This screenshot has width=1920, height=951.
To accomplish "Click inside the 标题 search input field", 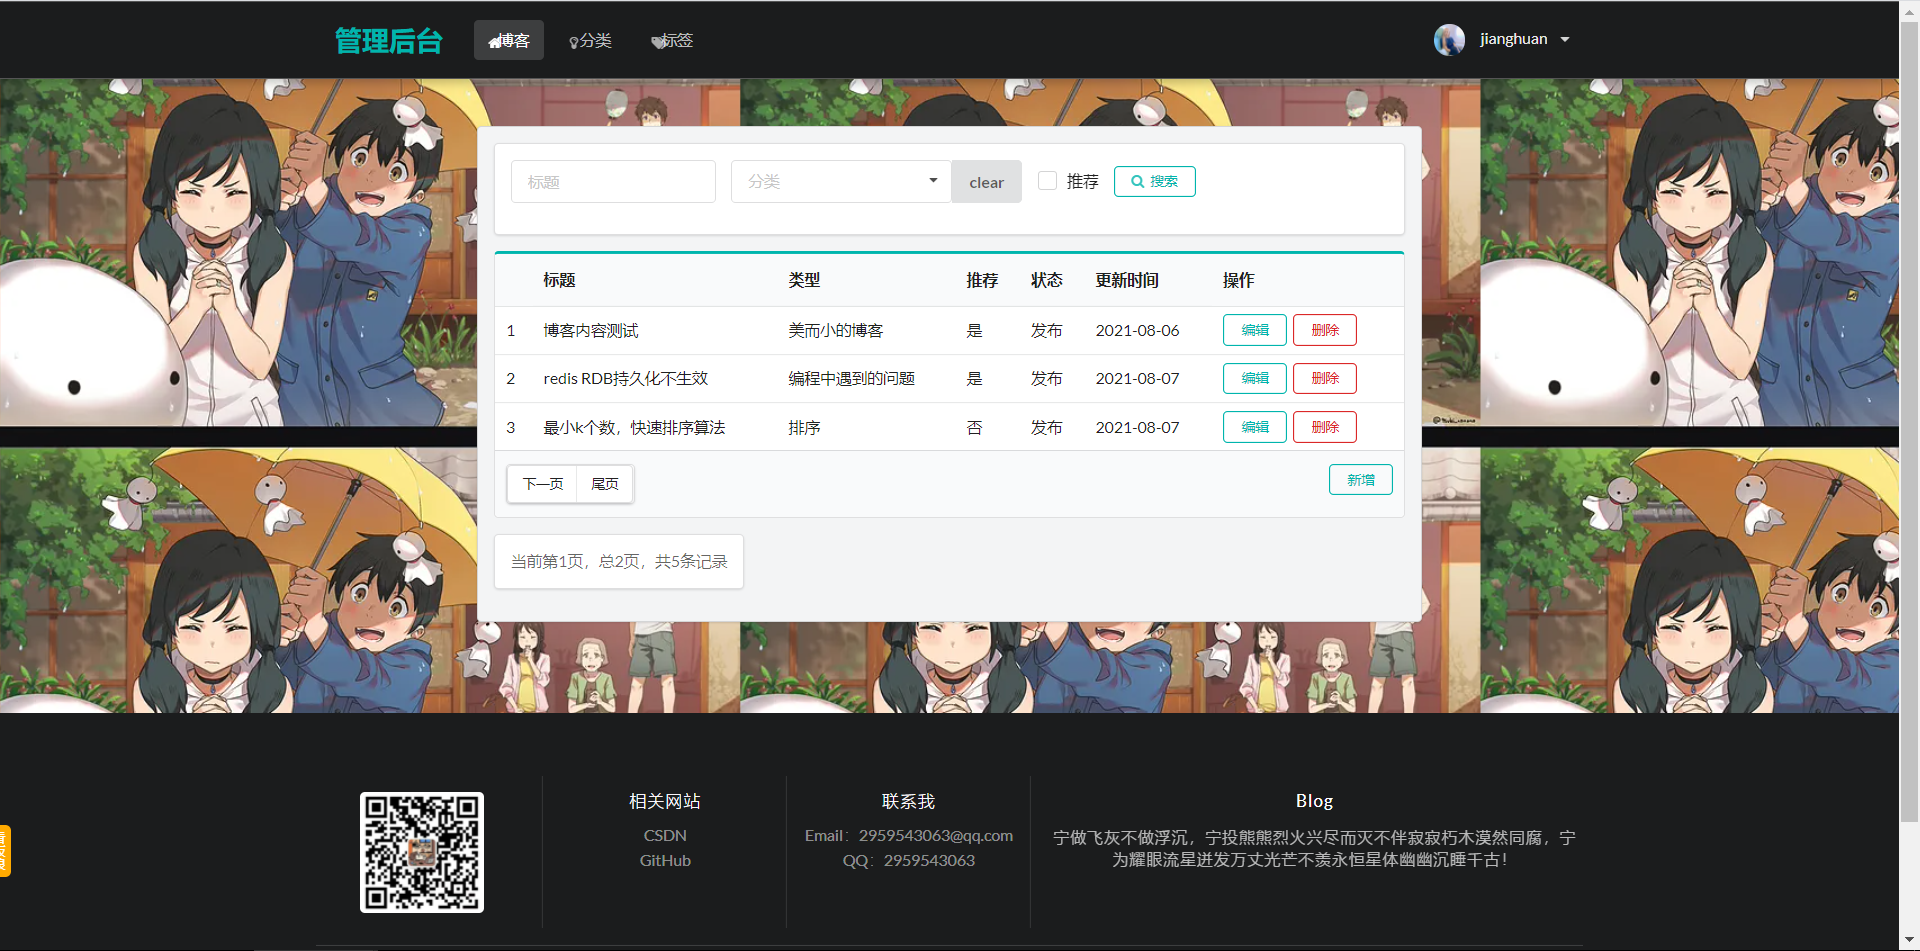I will [613, 181].
